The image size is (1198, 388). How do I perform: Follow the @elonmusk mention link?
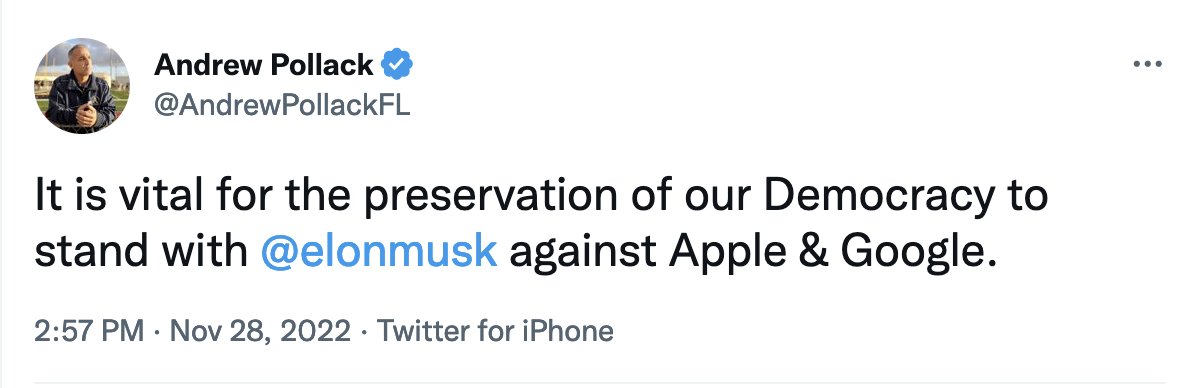pos(379,252)
